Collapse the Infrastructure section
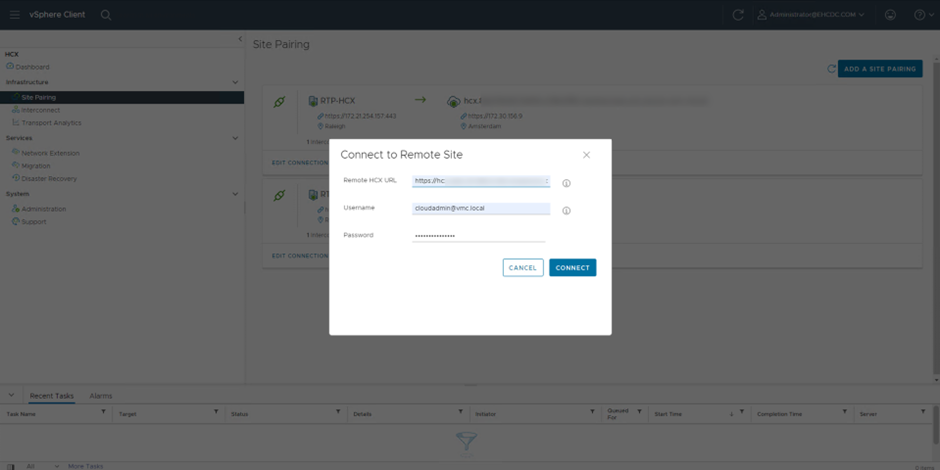Image resolution: width=940 pixels, height=470 pixels. (235, 82)
